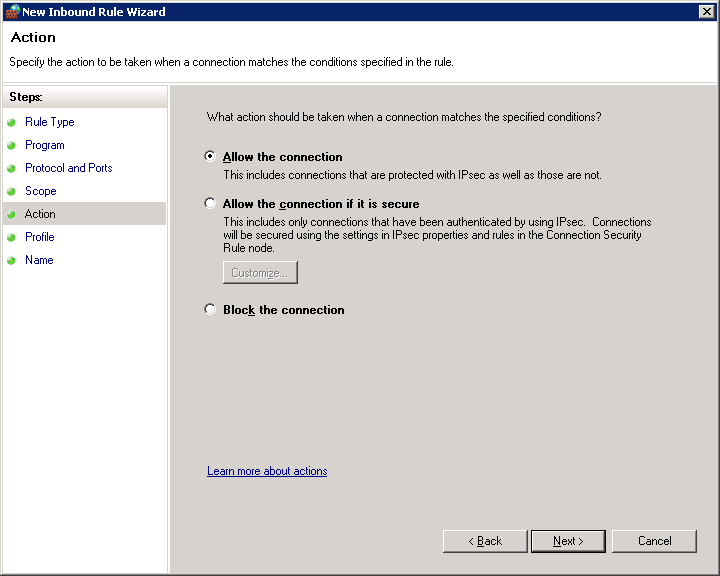
Task: Choose Allow the connection if it is secure
Action: (x=210, y=203)
